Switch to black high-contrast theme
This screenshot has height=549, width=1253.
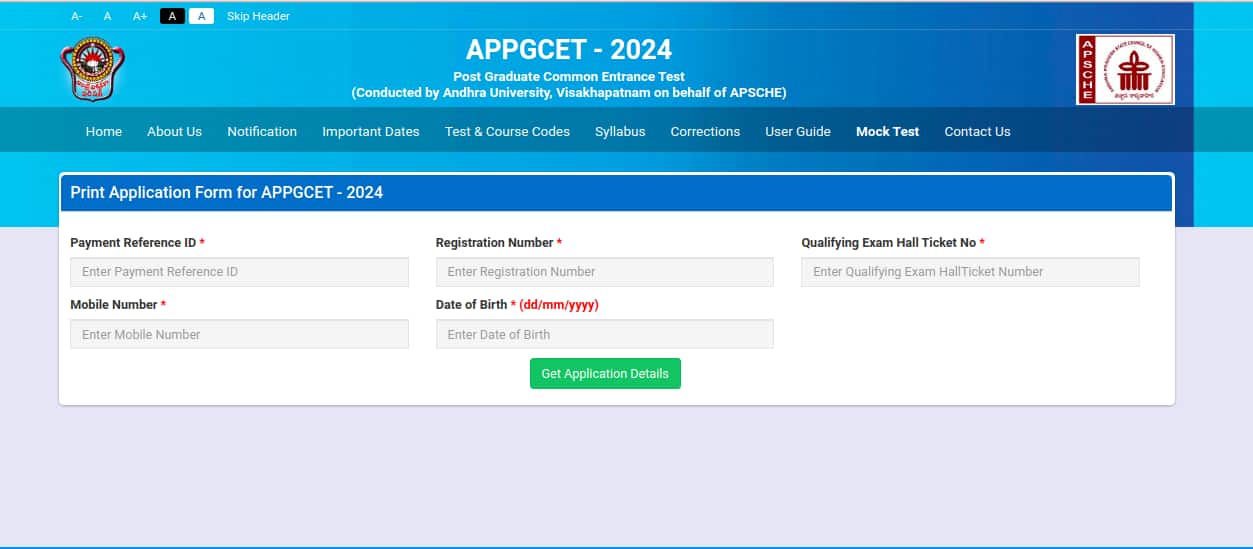172,16
